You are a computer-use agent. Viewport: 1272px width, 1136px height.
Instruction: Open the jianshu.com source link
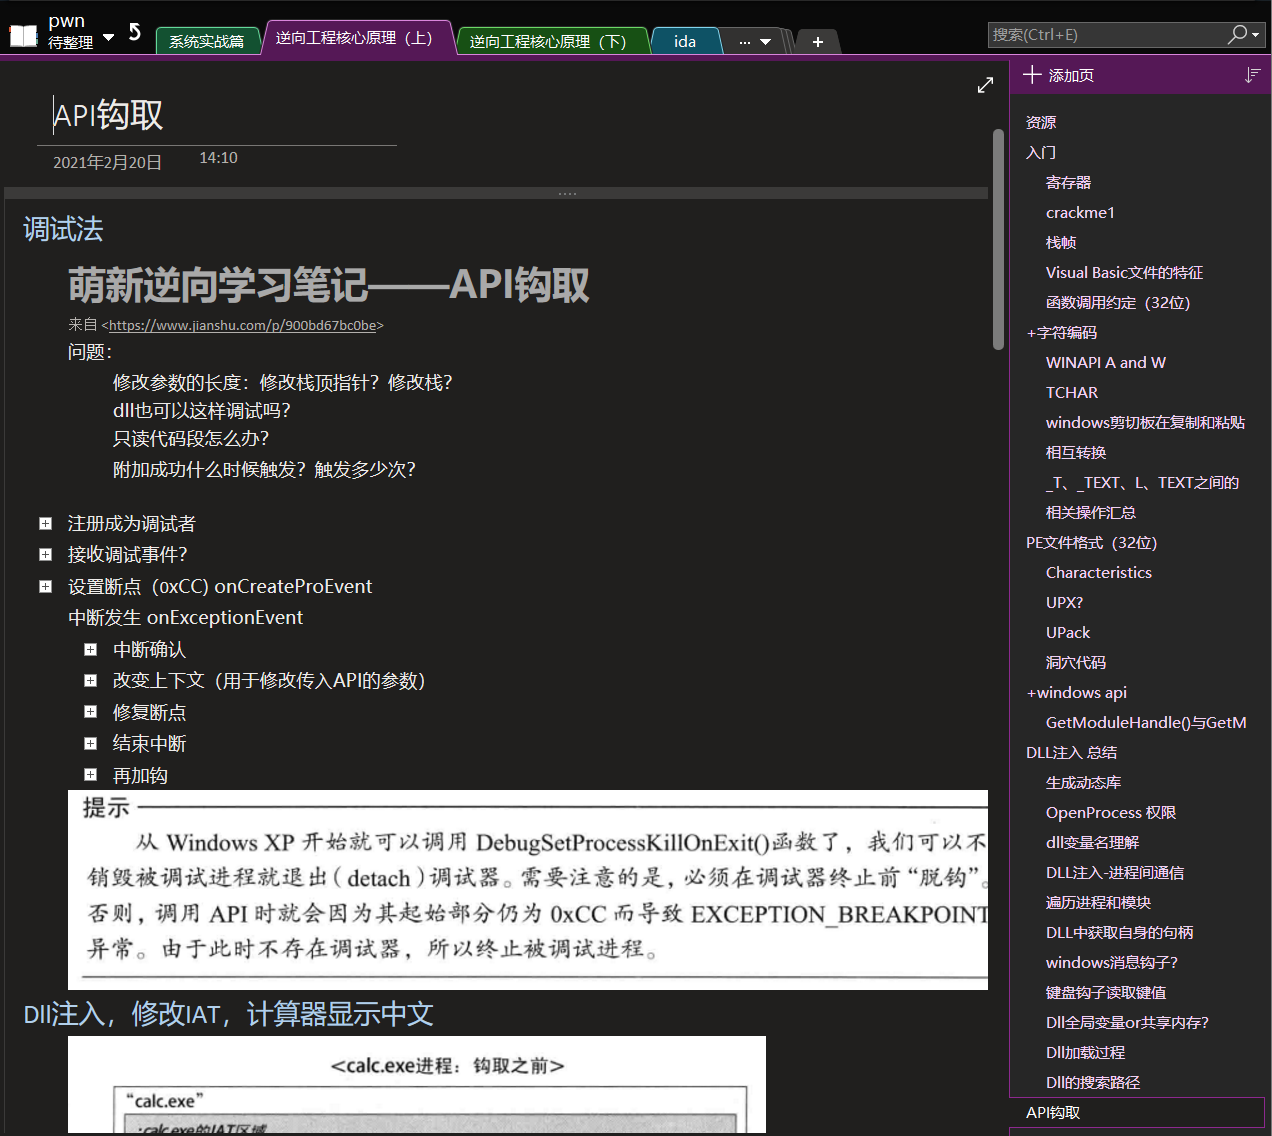click(x=242, y=325)
